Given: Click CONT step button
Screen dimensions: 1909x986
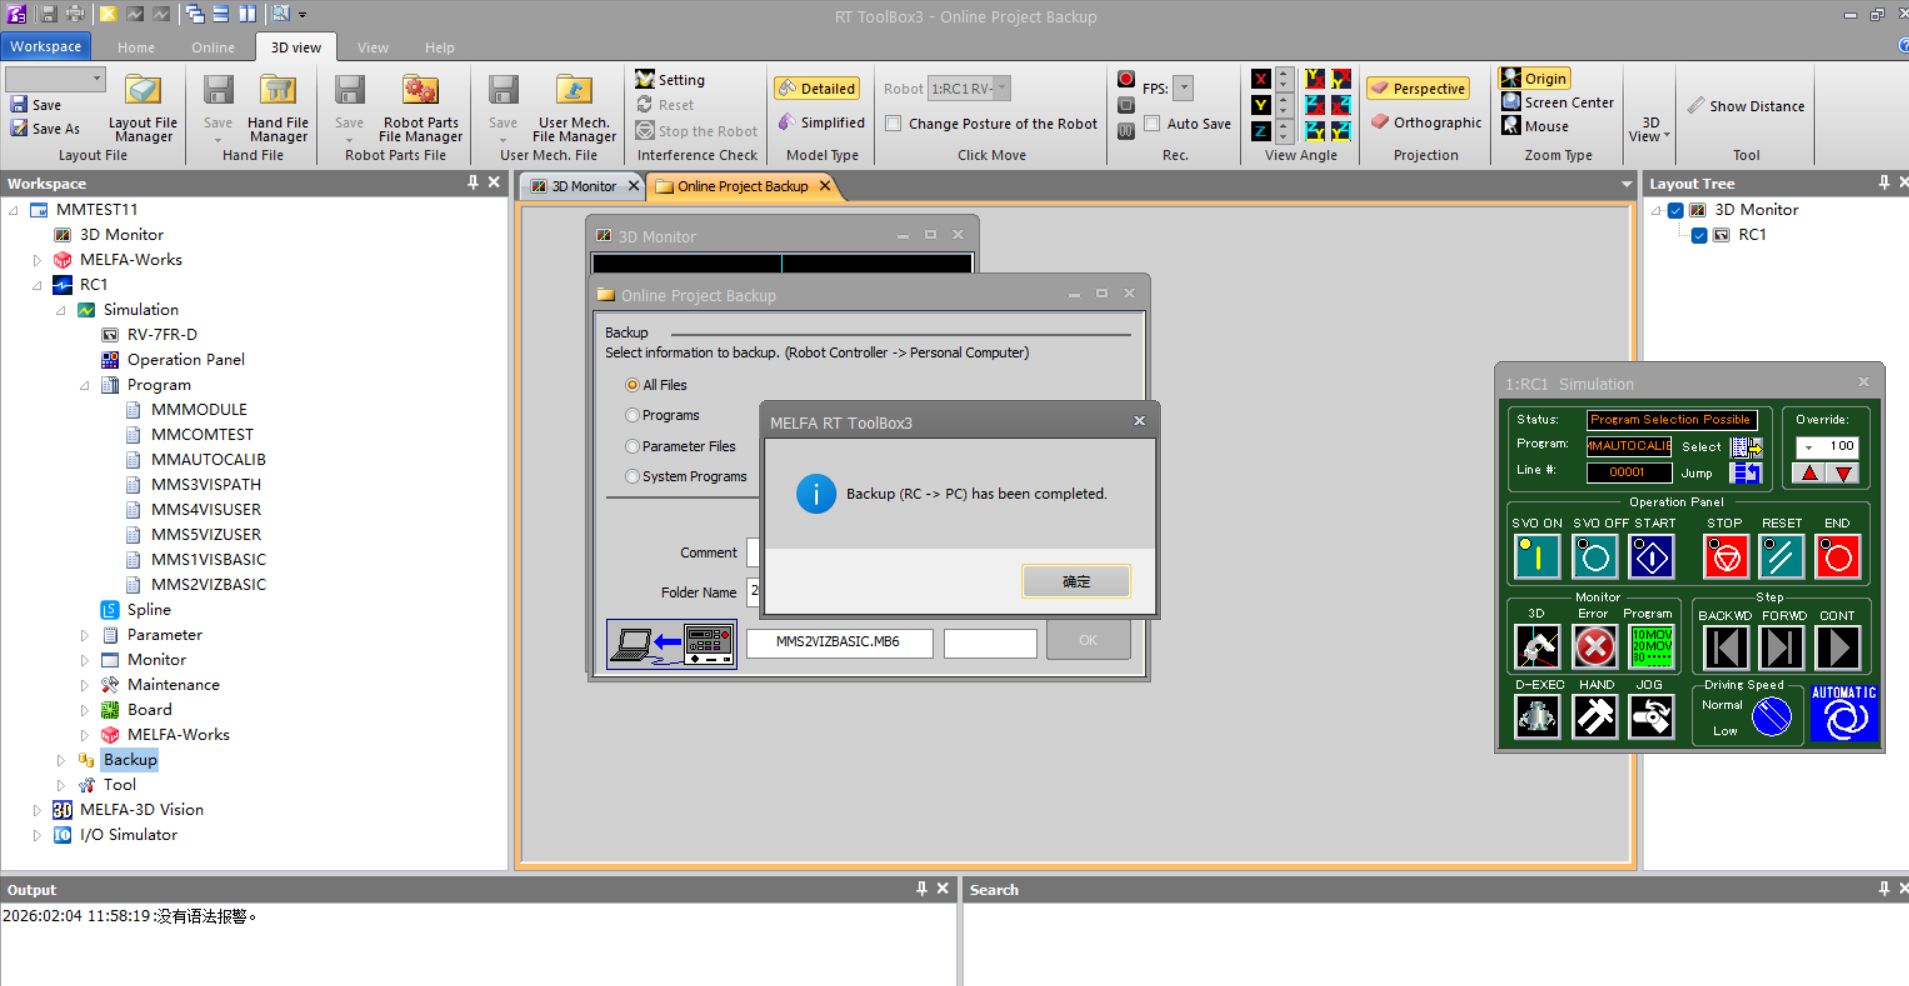Looking at the screenshot, I should click(1837, 648).
